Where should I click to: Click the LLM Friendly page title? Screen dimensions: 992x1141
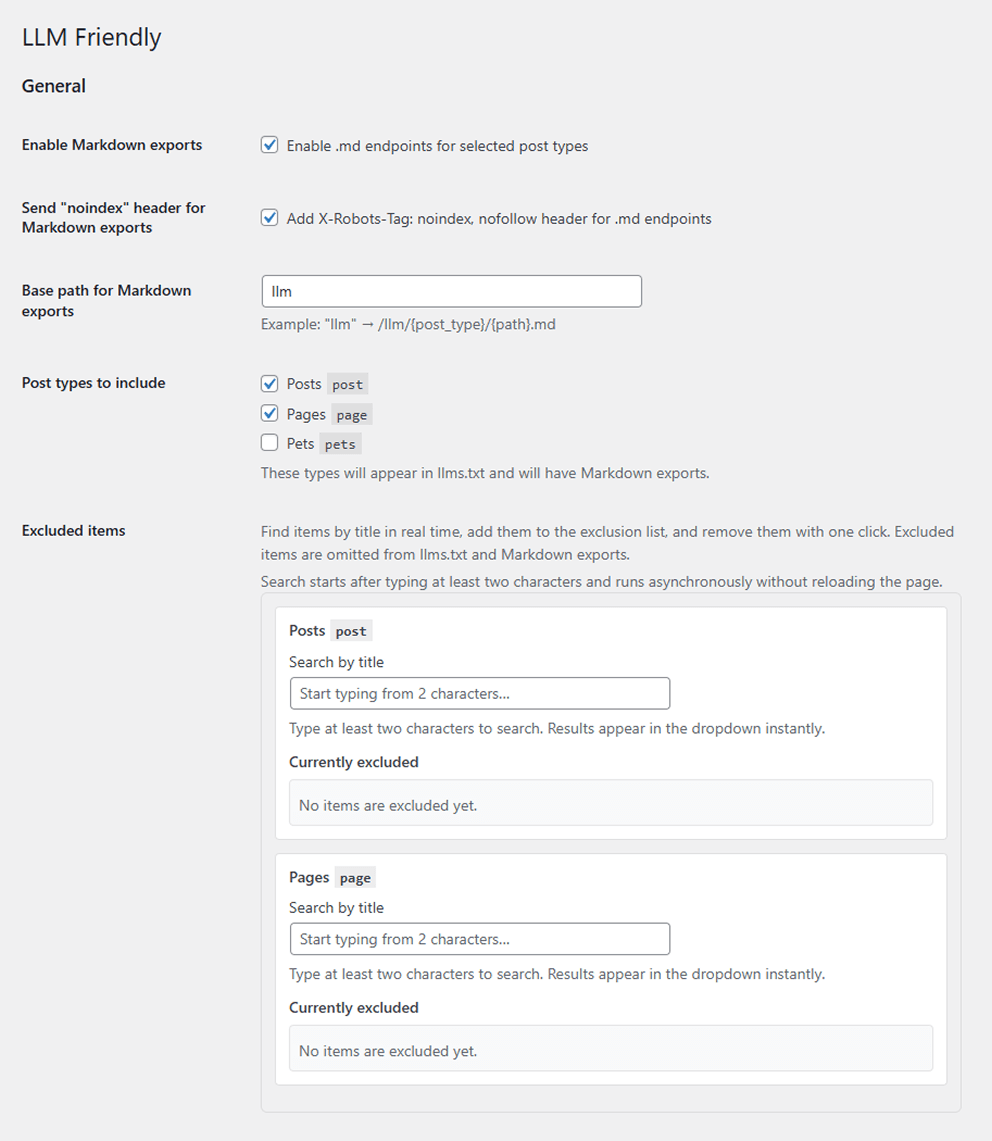pyautogui.click(x=91, y=38)
